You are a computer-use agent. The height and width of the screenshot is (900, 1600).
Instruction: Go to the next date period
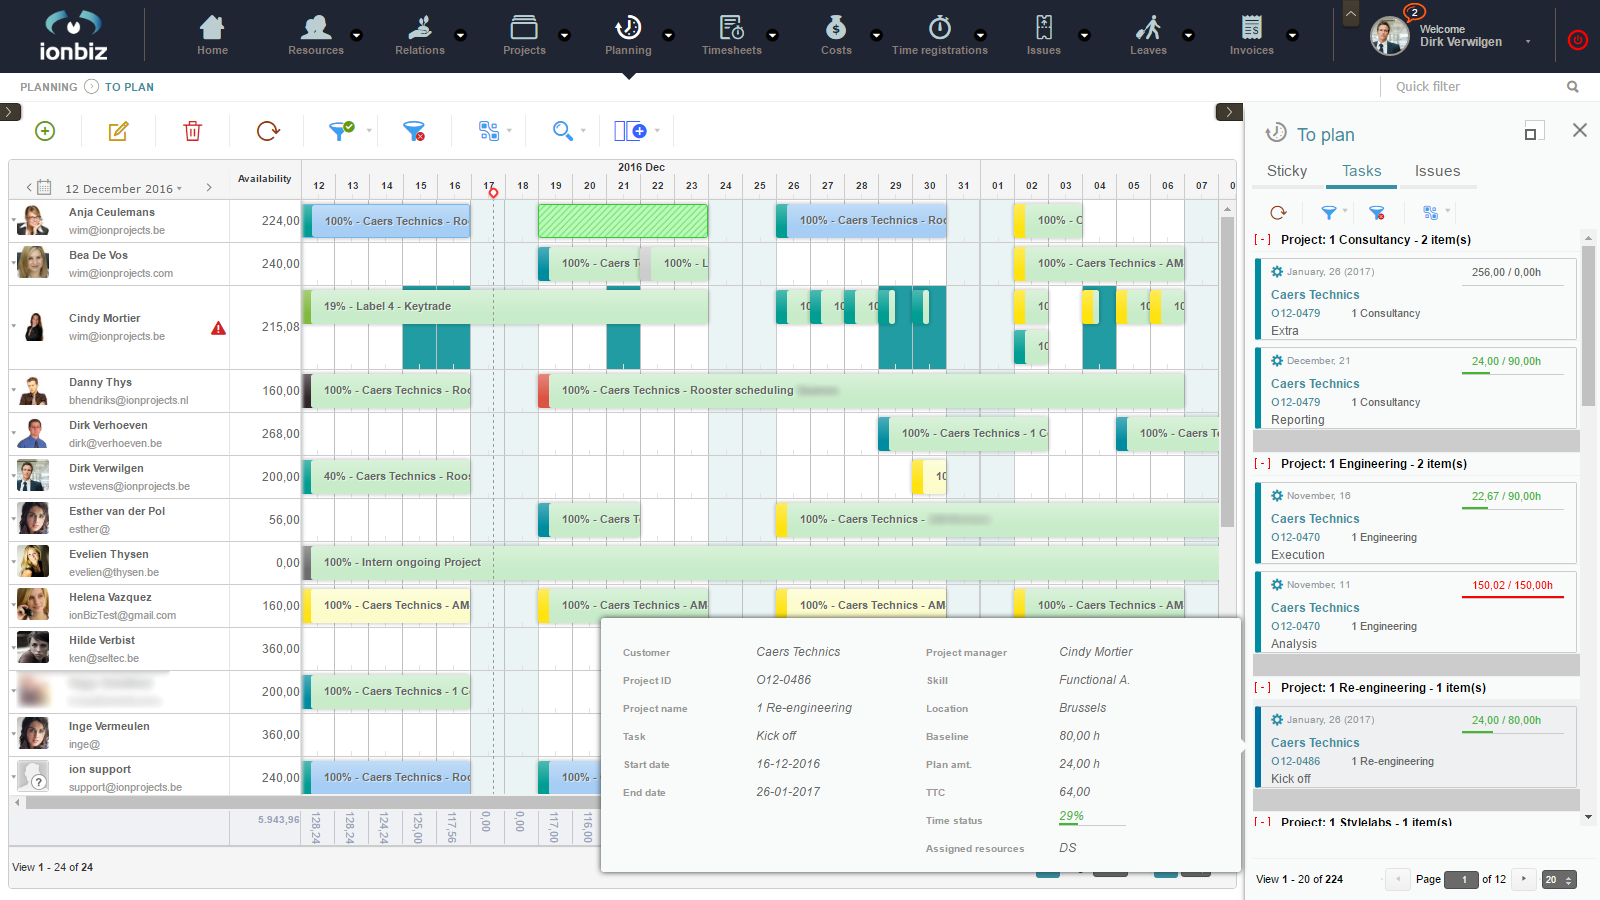pos(208,187)
